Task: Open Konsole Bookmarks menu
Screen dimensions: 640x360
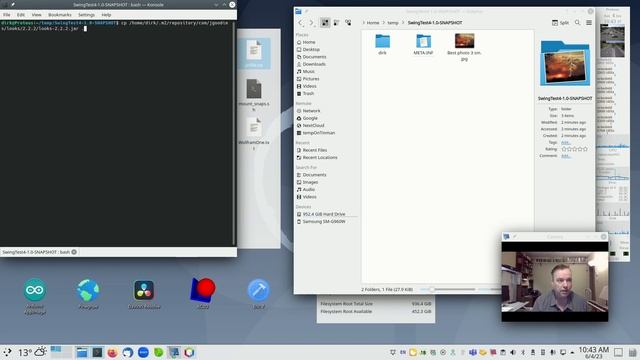Action: click(60, 15)
